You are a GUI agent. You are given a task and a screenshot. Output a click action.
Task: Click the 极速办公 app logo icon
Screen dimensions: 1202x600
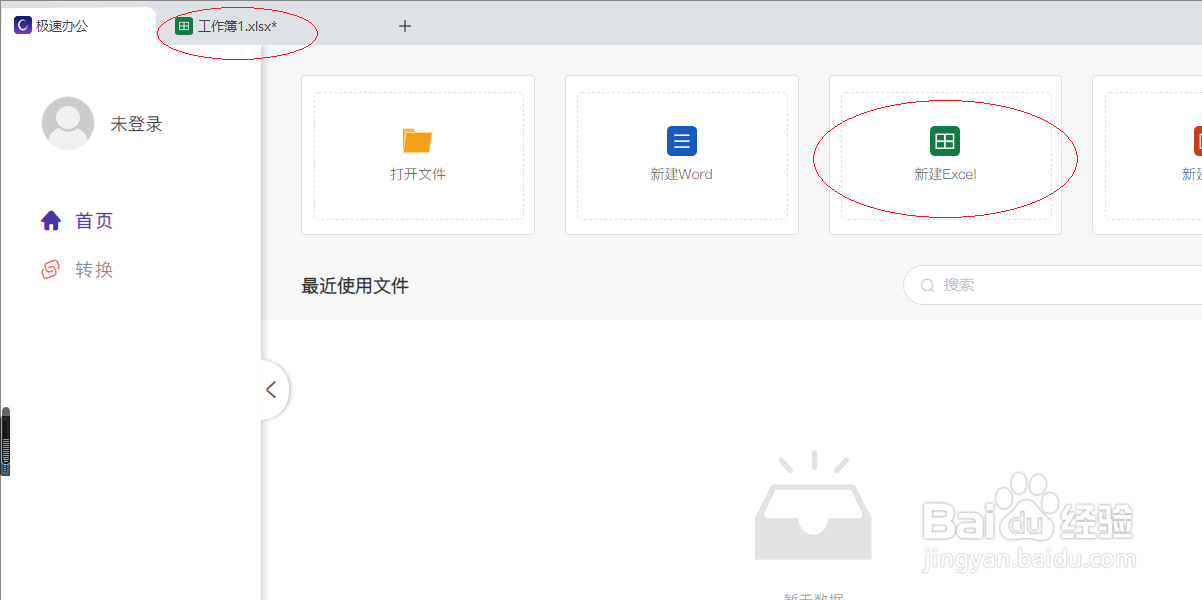22,25
